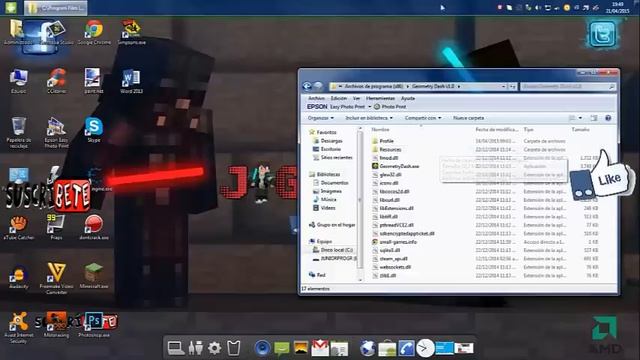Open the Easy Photo Print dropdown arrow

coord(369,107)
